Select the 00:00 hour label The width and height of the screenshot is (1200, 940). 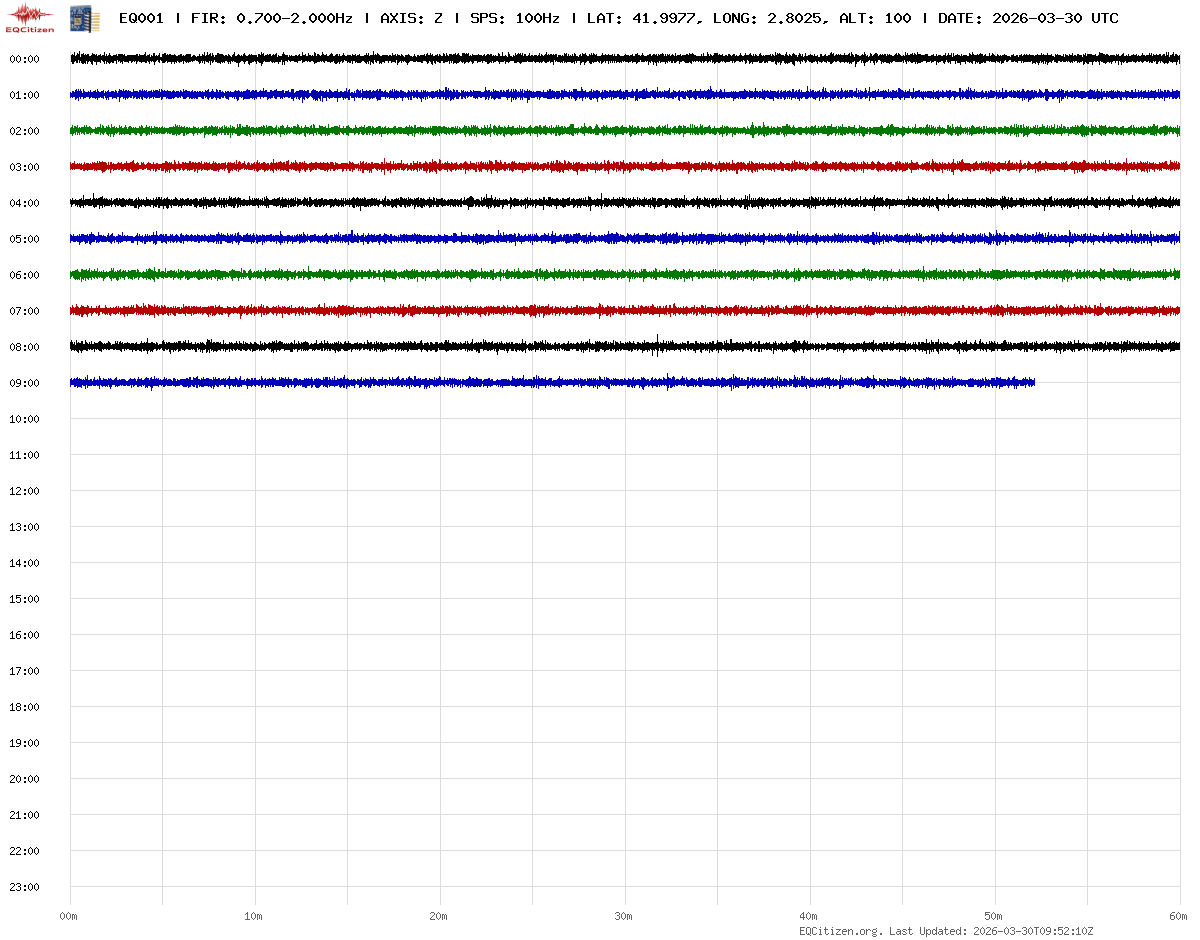point(24,60)
